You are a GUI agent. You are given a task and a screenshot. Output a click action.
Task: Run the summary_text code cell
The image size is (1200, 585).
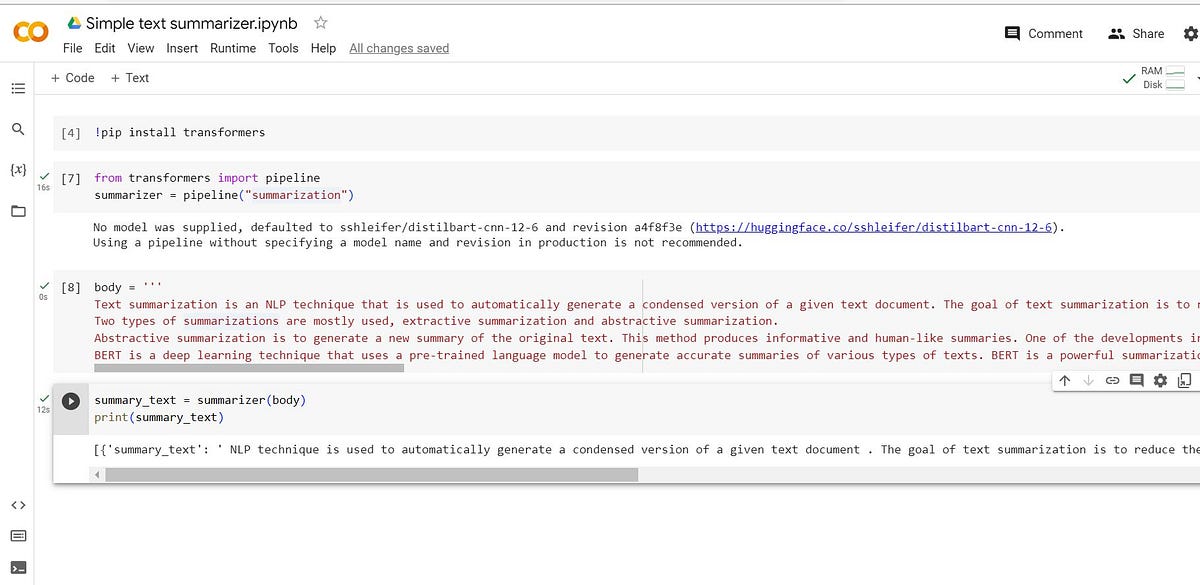70,402
